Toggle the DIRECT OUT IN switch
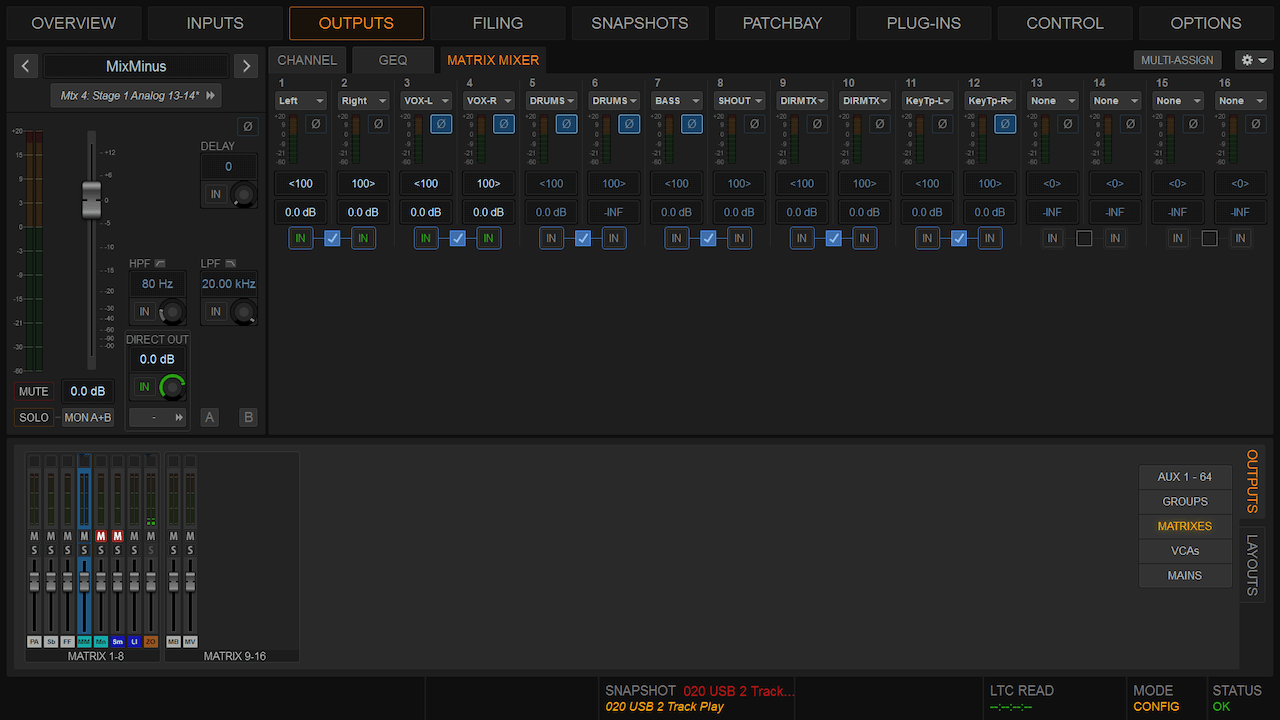This screenshot has width=1280, height=720. point(144,387)
